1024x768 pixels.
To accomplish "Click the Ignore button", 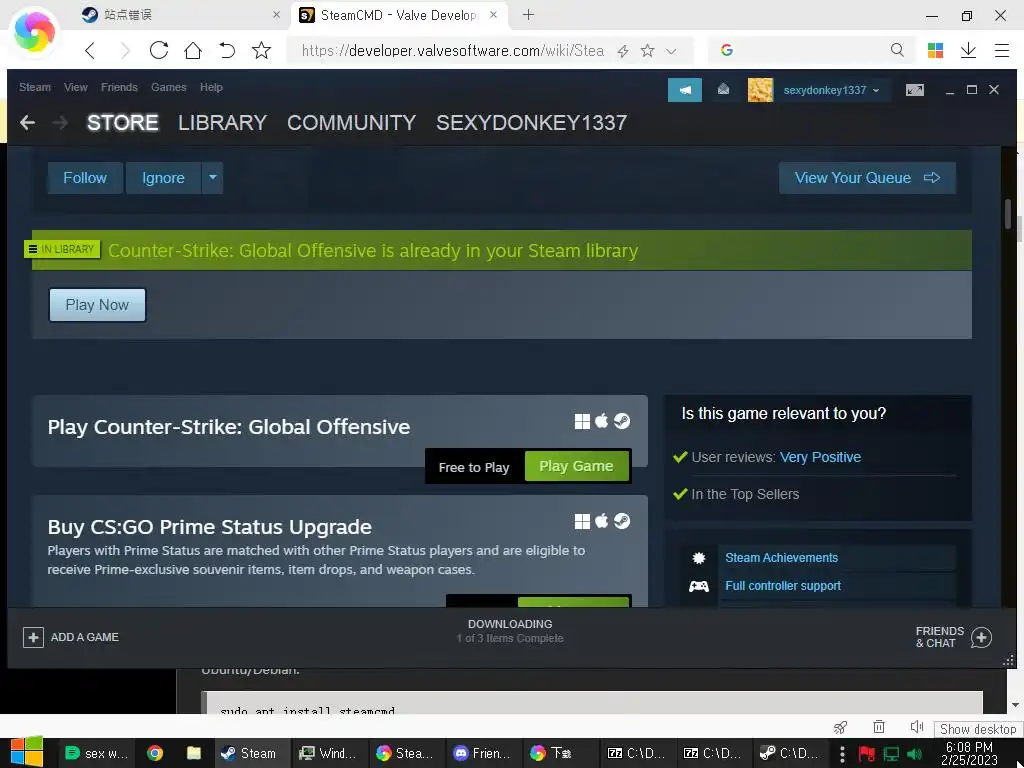I will point(163,178).
